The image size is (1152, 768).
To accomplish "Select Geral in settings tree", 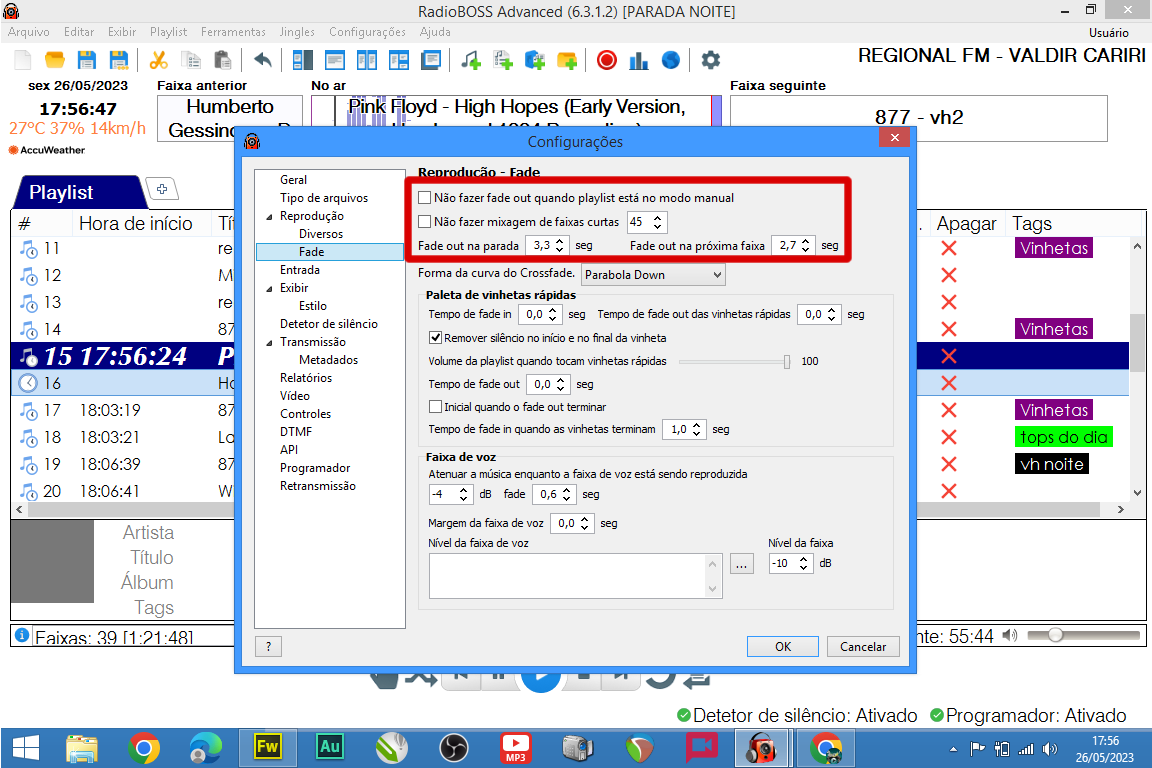I will coord(293,180).
